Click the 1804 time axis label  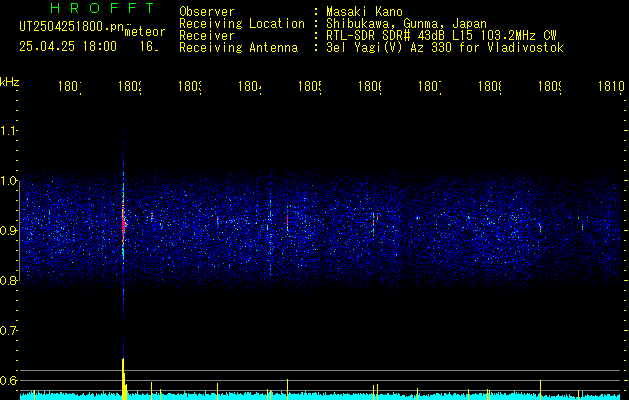click(250, 86)
